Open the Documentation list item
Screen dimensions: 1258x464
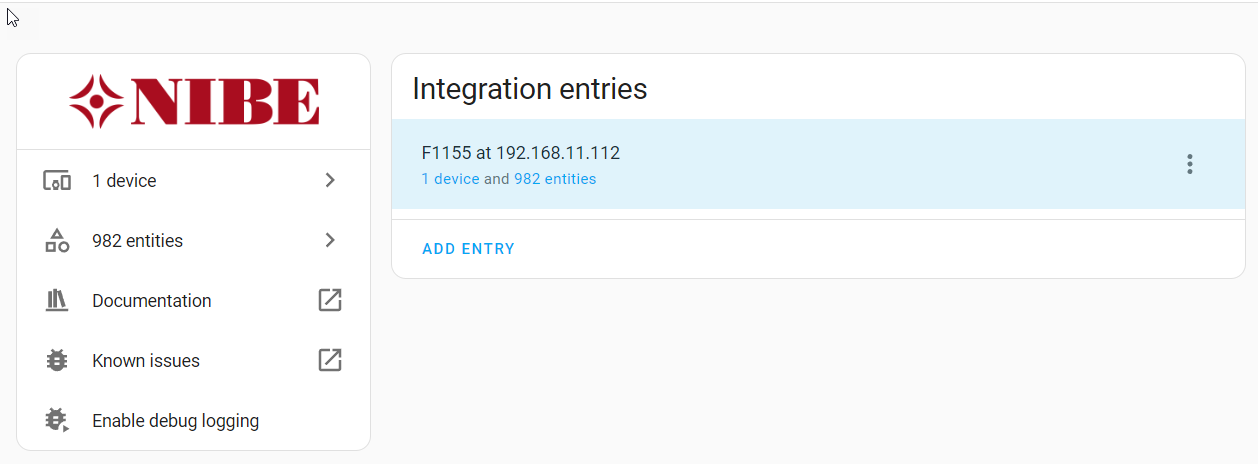tap(152, 301)
